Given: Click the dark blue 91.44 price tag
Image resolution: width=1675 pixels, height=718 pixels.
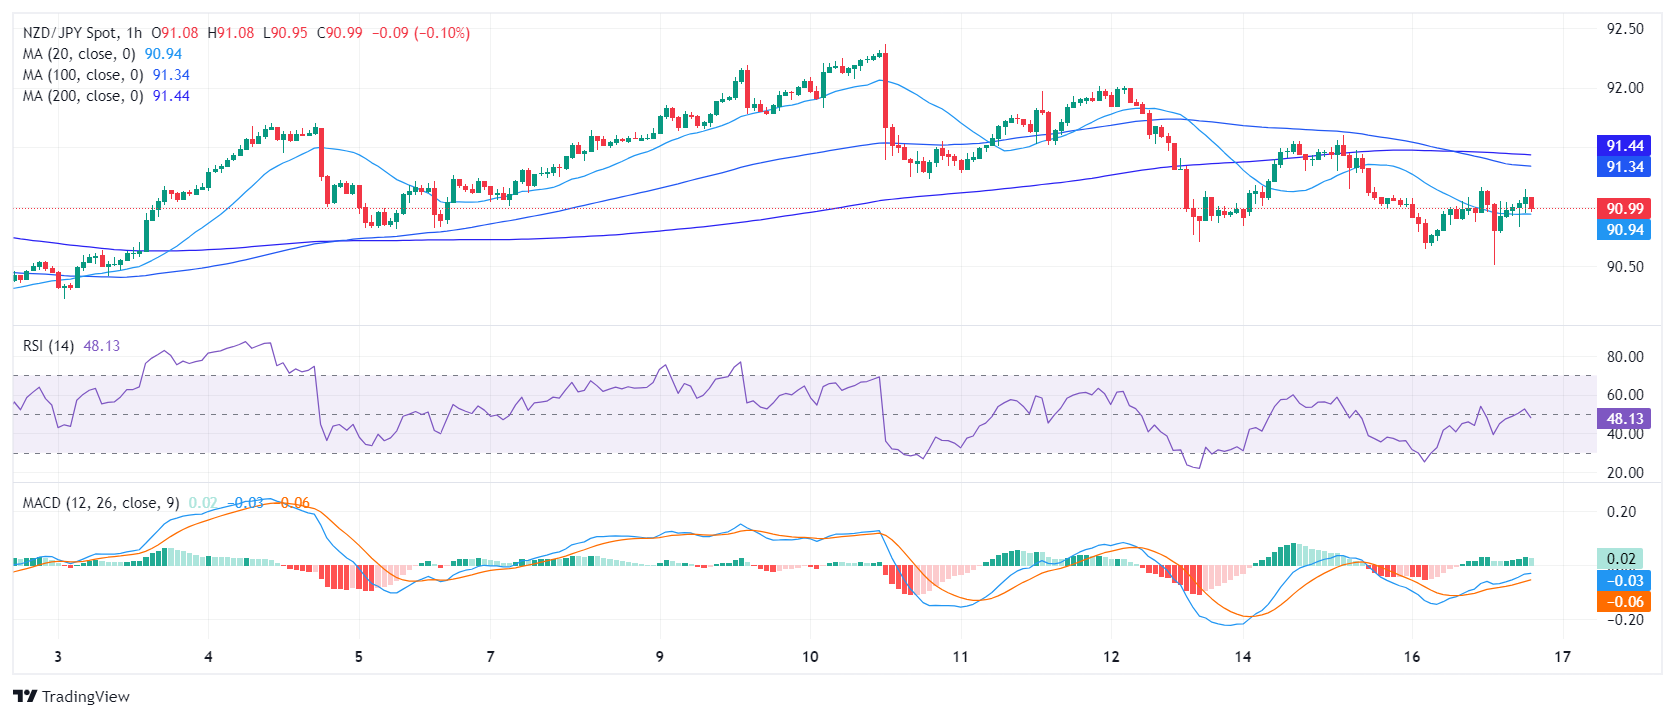Looking at the screenshot, I should 1624,146.
